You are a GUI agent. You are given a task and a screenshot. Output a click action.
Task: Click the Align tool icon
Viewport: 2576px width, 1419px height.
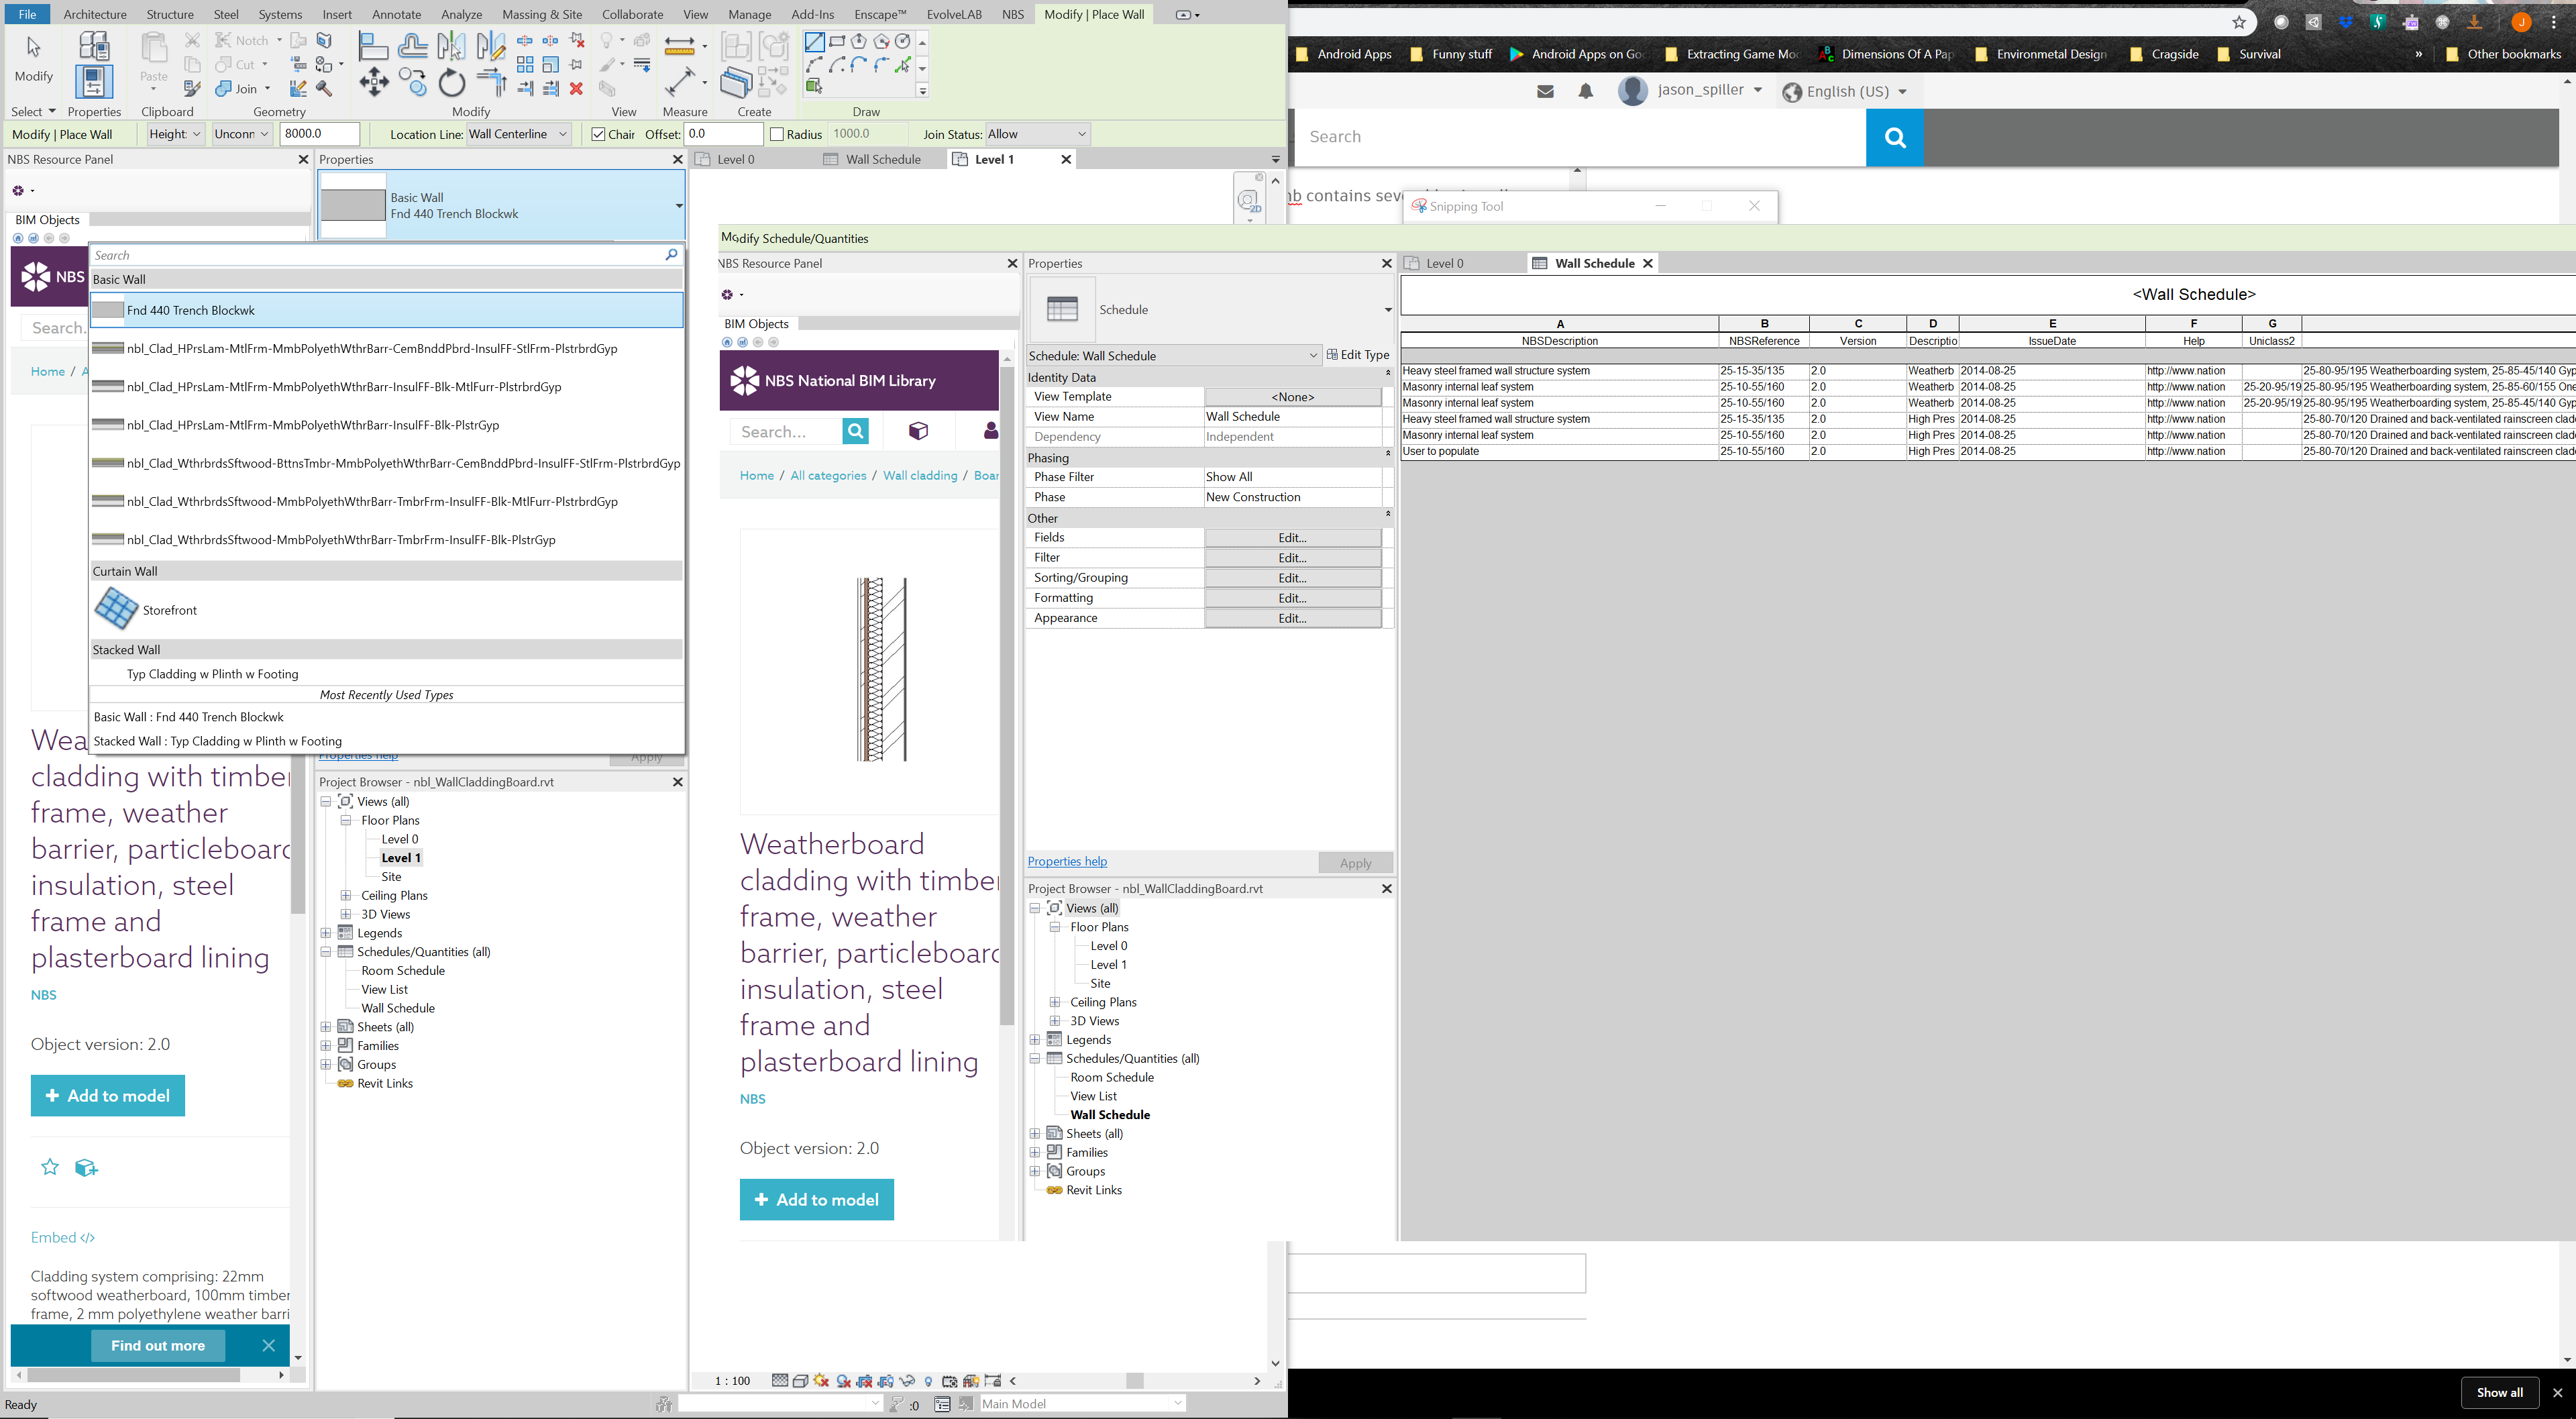coord(373,45)
